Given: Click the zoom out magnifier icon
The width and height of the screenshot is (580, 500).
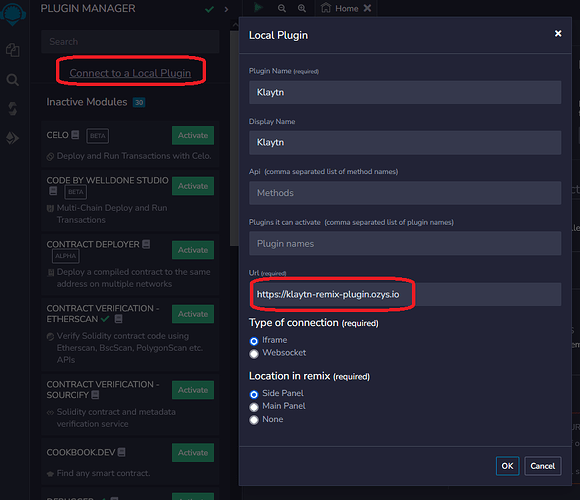Looking at the screenshot, I should (281, 8).
